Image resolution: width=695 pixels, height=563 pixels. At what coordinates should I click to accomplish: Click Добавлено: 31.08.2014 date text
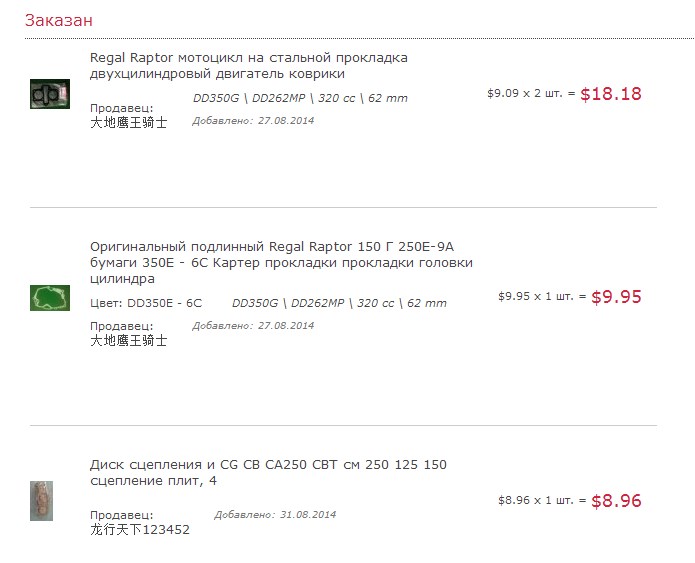coord(275,515)
